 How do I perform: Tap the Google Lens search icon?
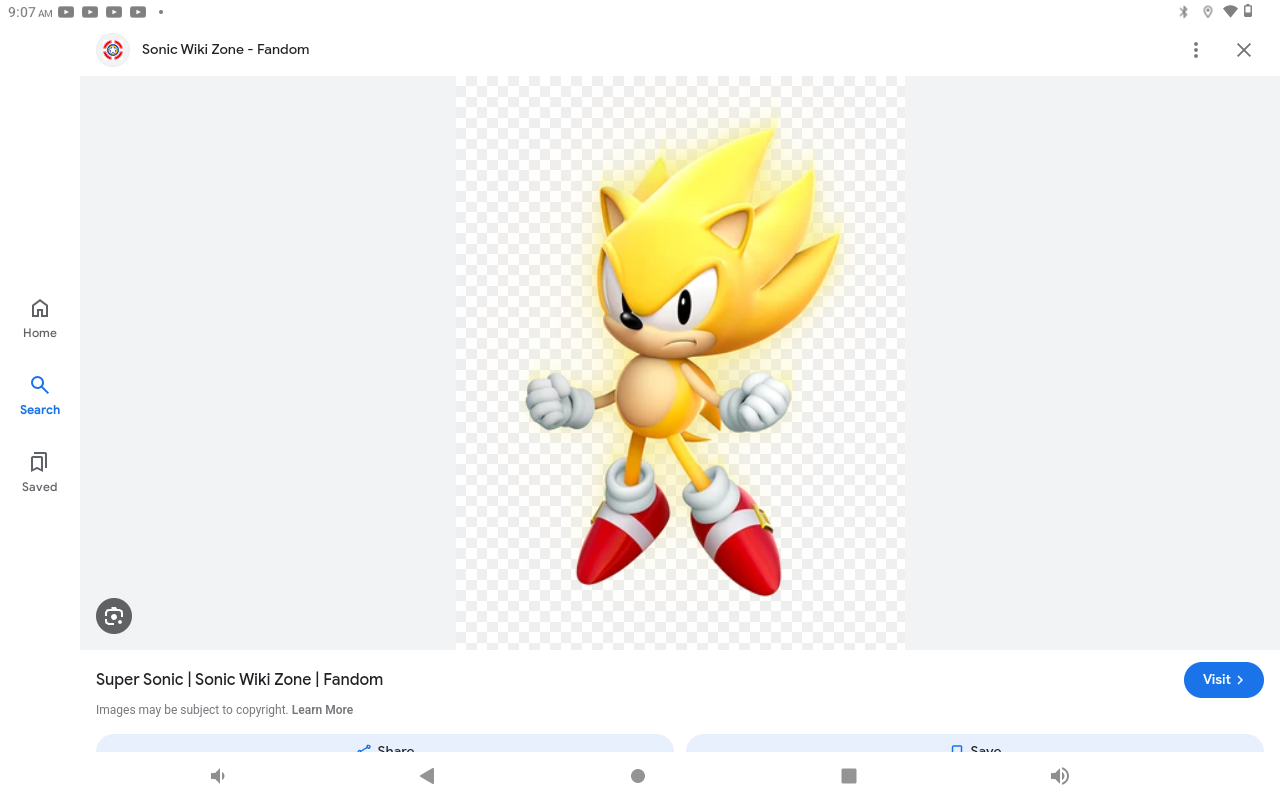click(x=114, y=616)
